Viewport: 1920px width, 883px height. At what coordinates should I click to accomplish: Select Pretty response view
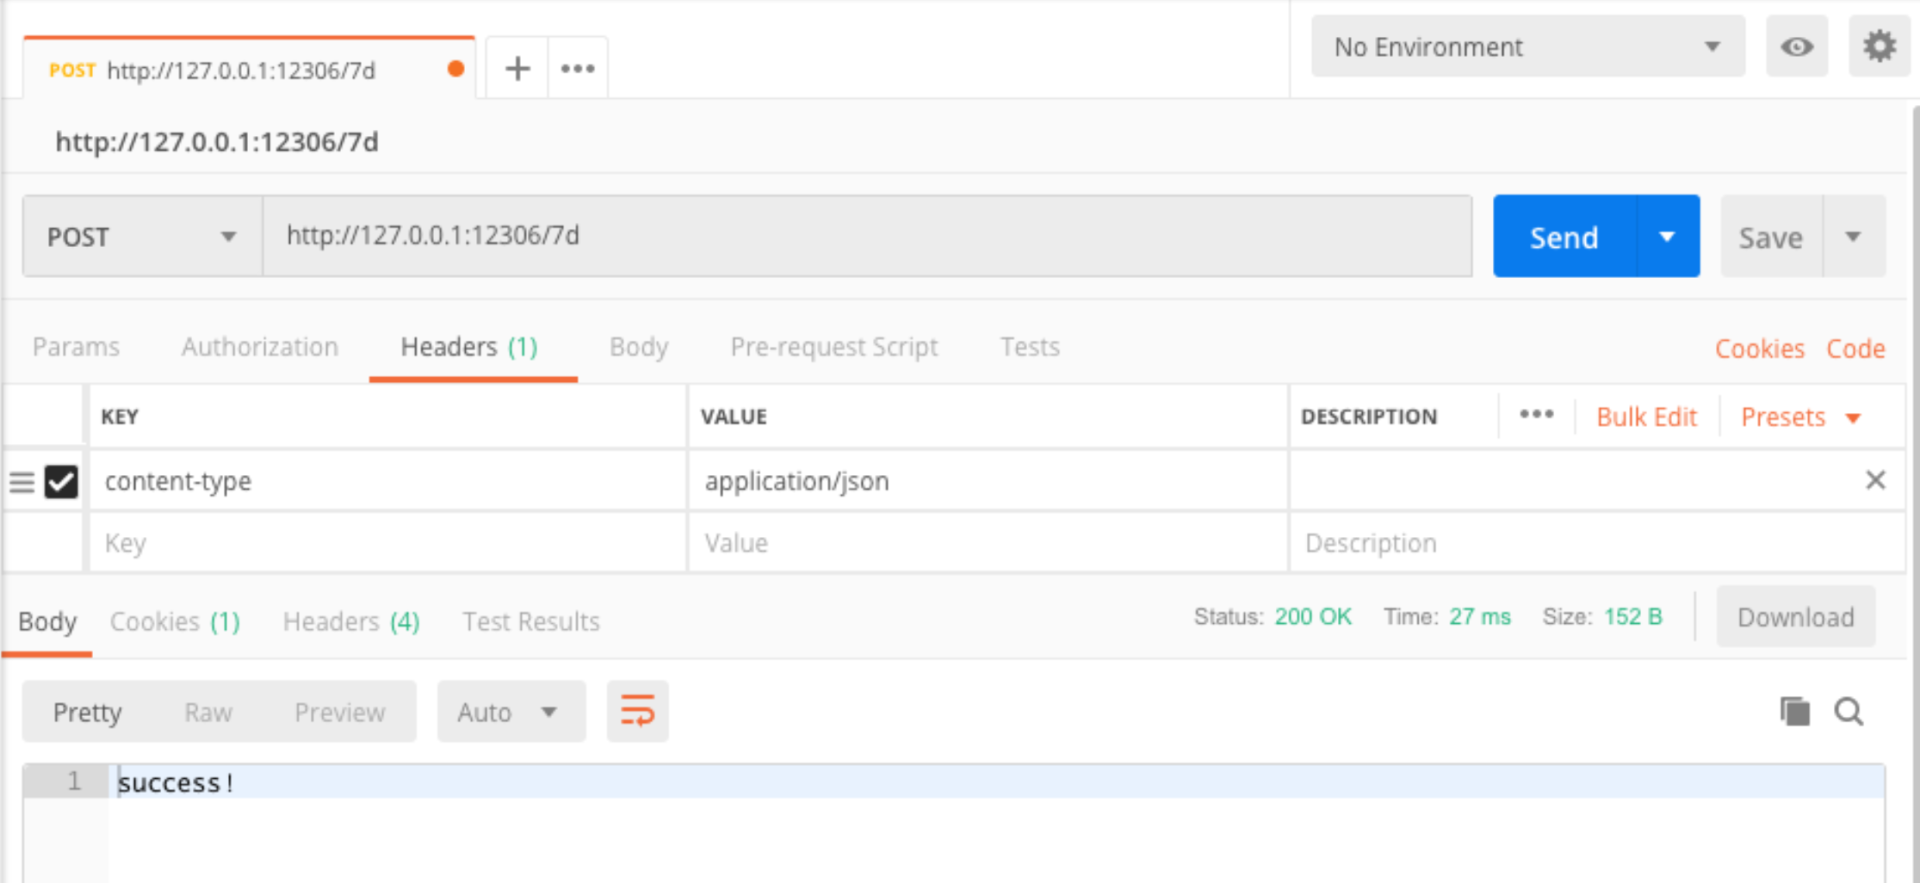tap(87, 712)
